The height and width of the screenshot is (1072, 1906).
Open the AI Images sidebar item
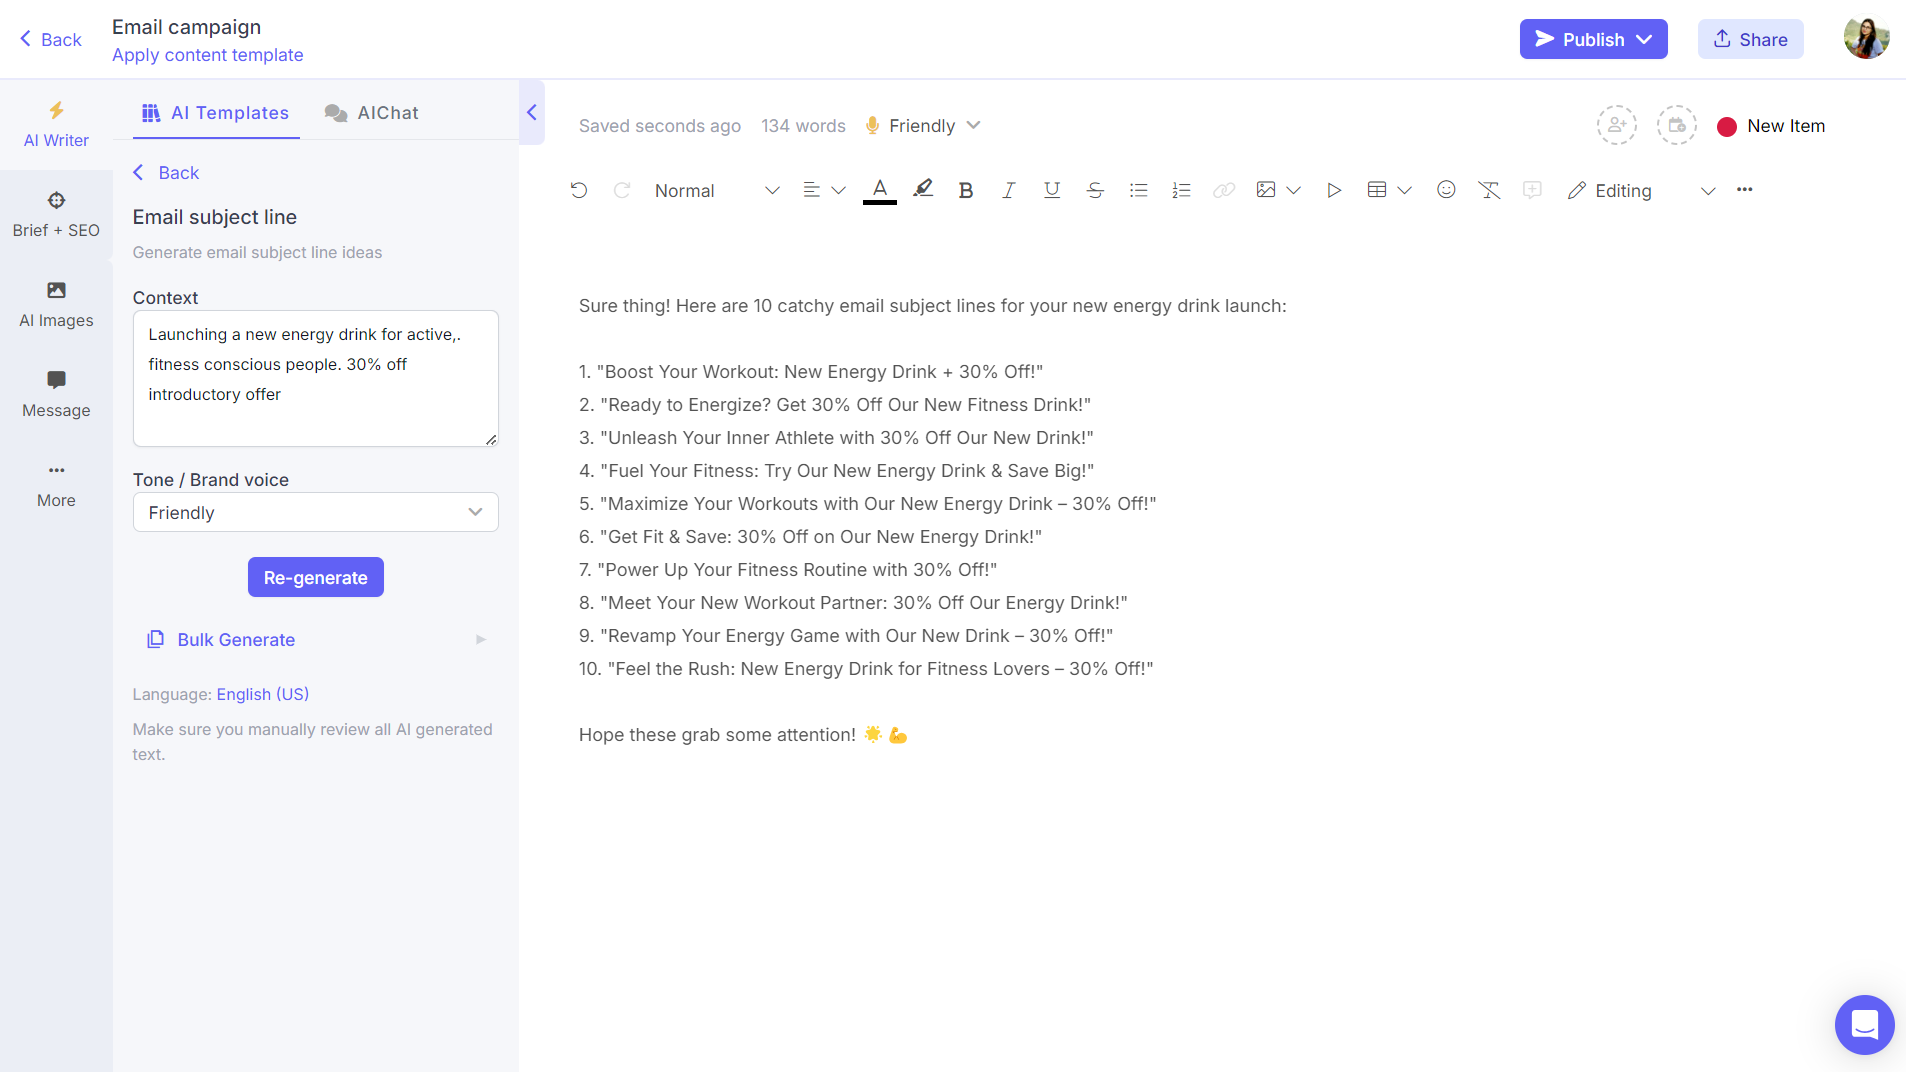[x=56, y=305]
